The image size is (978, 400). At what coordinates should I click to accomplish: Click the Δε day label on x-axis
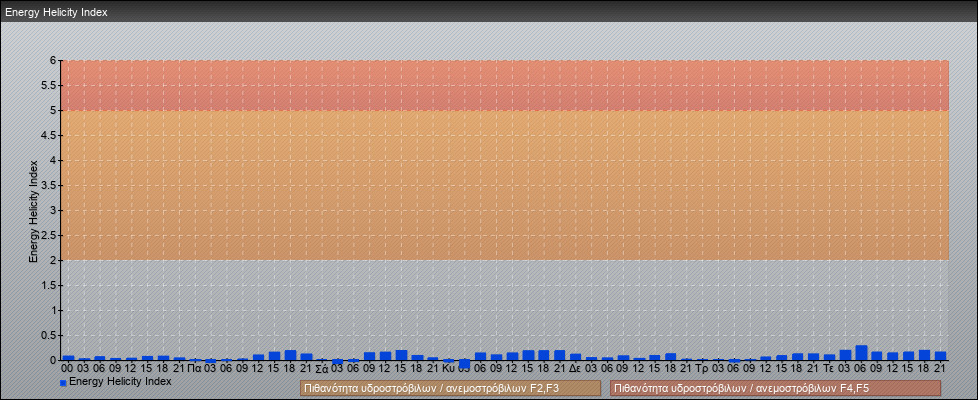tap(575, 368)
